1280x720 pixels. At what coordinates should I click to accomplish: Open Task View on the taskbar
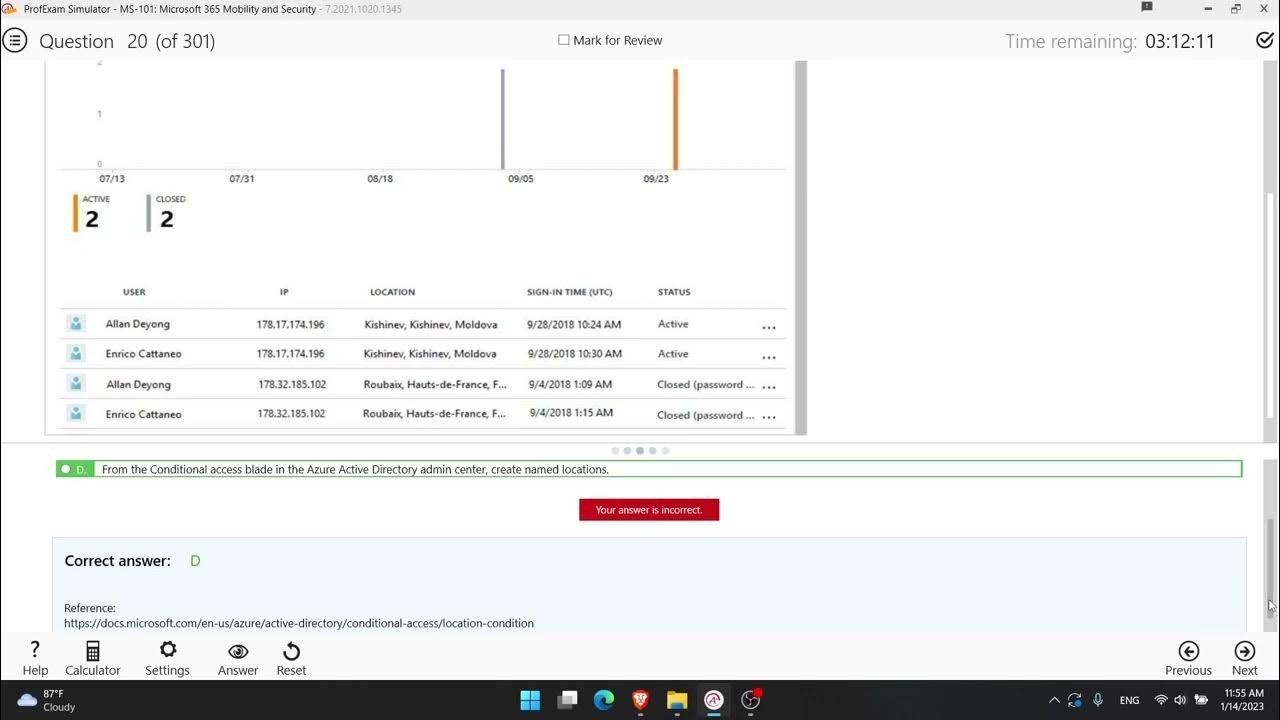[567, 700]
